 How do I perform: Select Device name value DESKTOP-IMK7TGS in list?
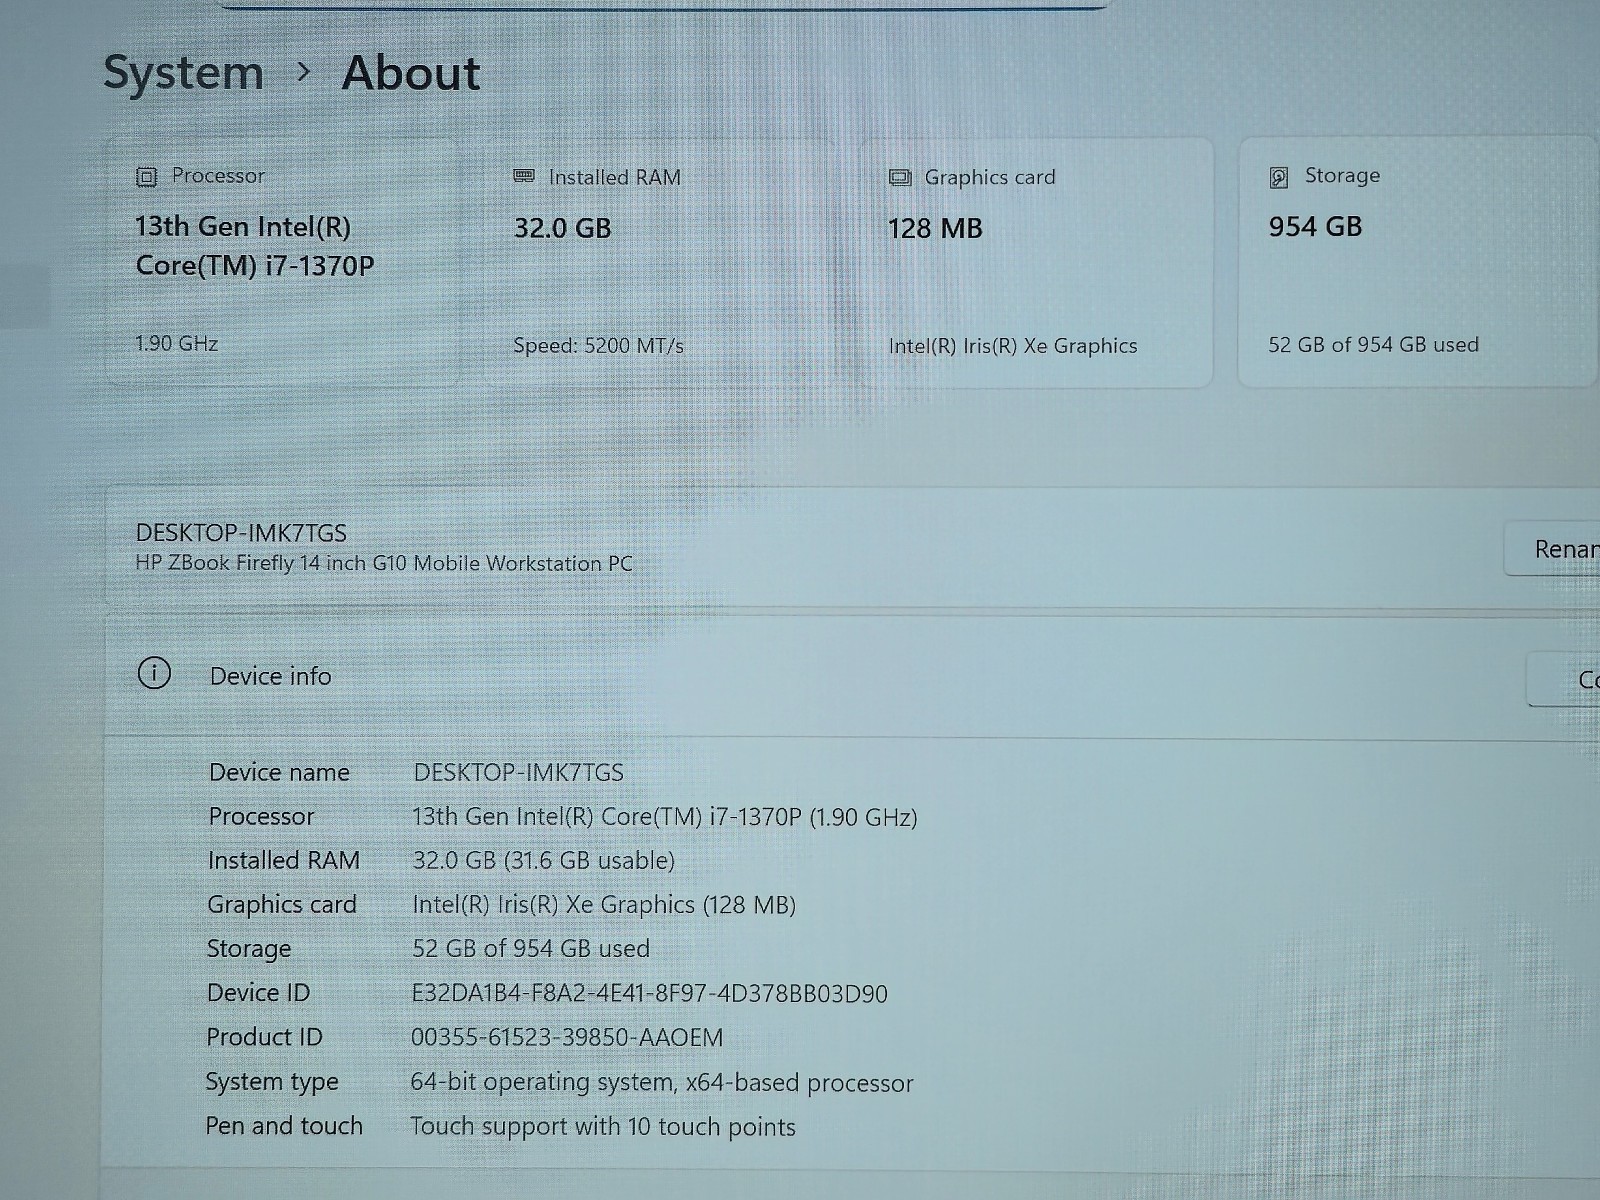point(518,772)
